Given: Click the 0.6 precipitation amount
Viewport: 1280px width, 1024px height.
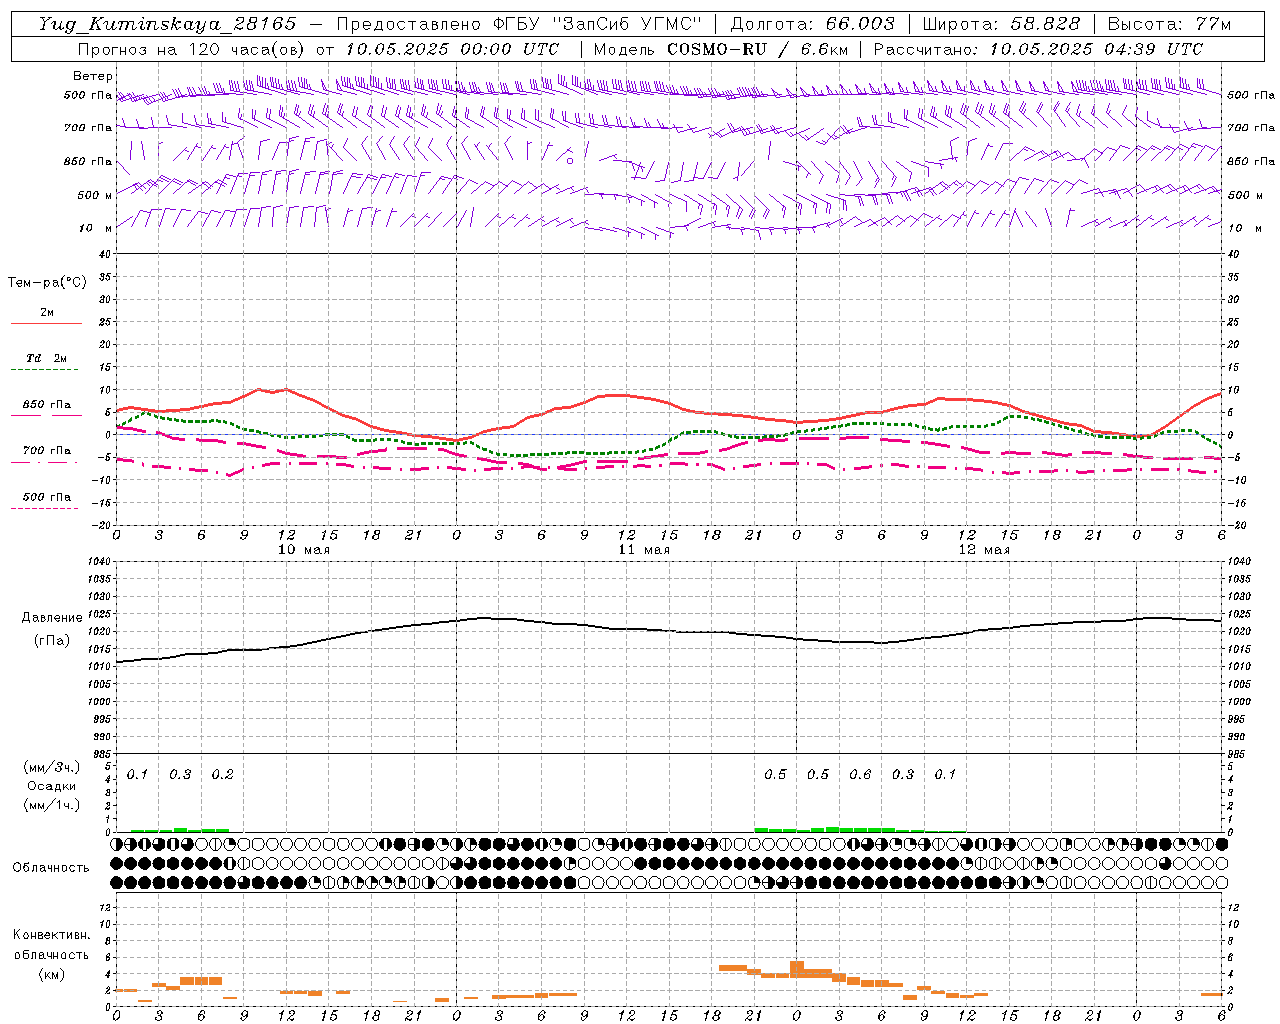Looking at the screenshot, I should [x=860, y=775].
